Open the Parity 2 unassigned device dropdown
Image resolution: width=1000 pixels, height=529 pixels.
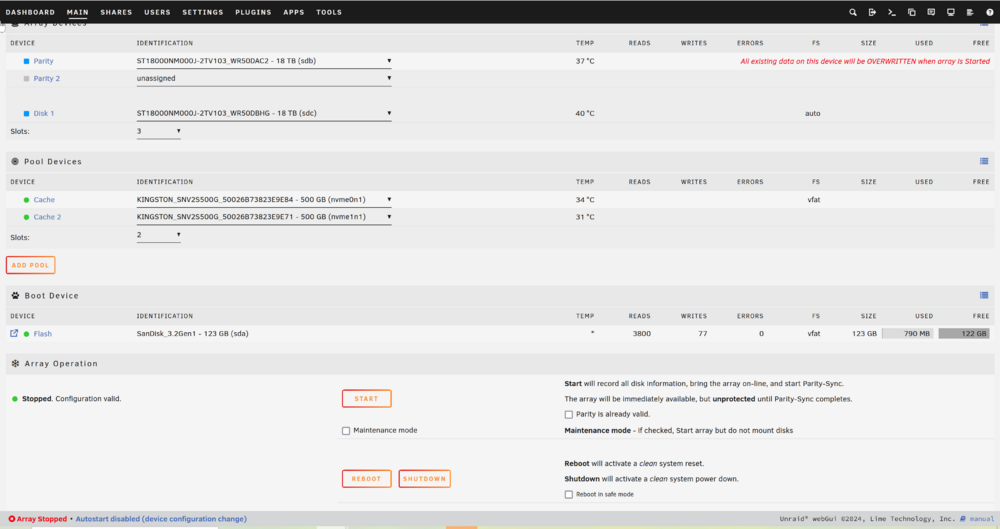(263, 78)
